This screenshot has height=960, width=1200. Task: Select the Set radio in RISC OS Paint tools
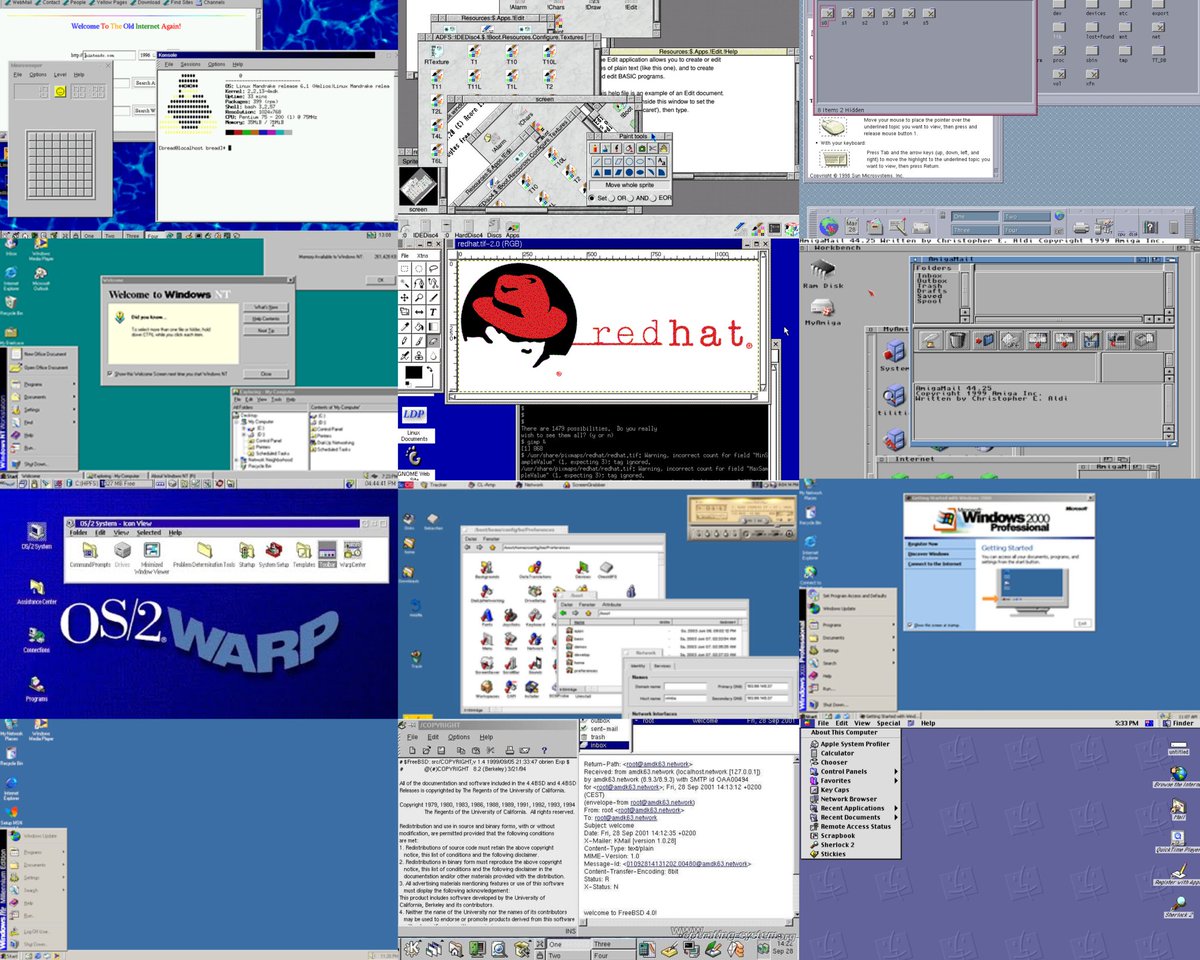click(591, 198)
